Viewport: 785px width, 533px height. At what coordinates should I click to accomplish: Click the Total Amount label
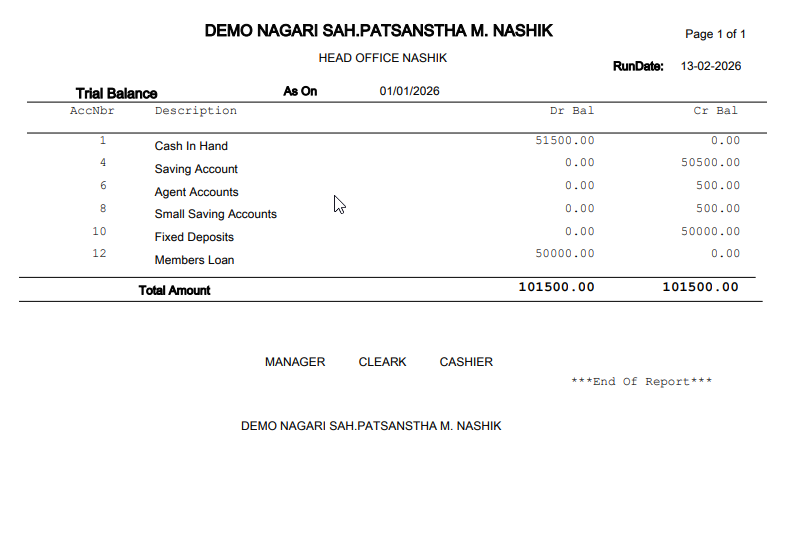[x=174, y=290]
